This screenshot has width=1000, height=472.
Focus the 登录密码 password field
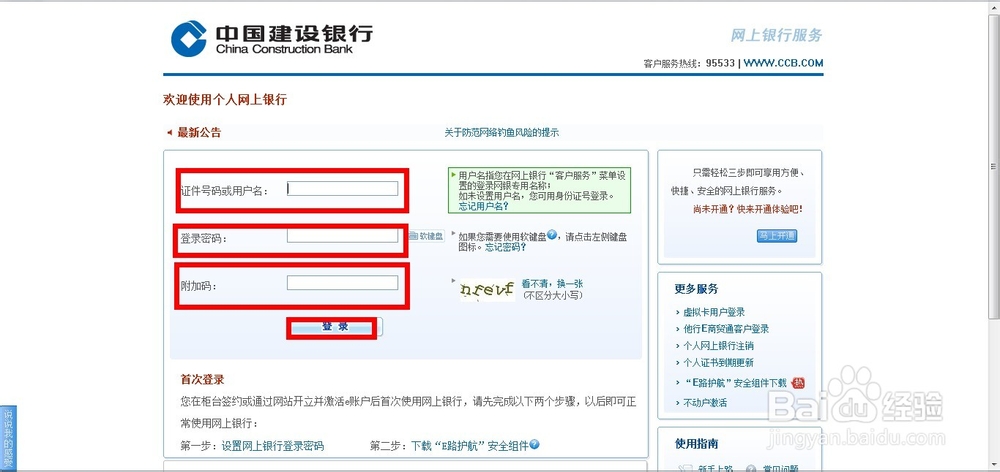pyautogui.click(x=342, y=236)
